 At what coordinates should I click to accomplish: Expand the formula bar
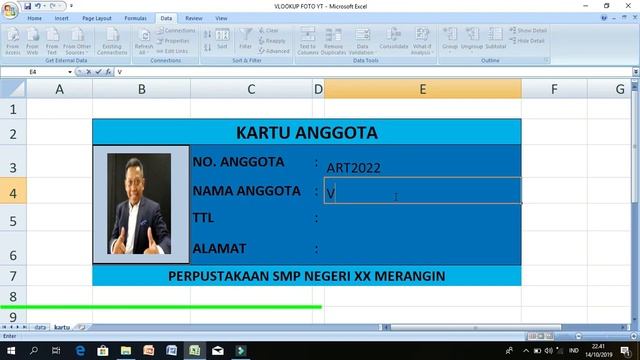pyautogui.click(x=636, y=72)
